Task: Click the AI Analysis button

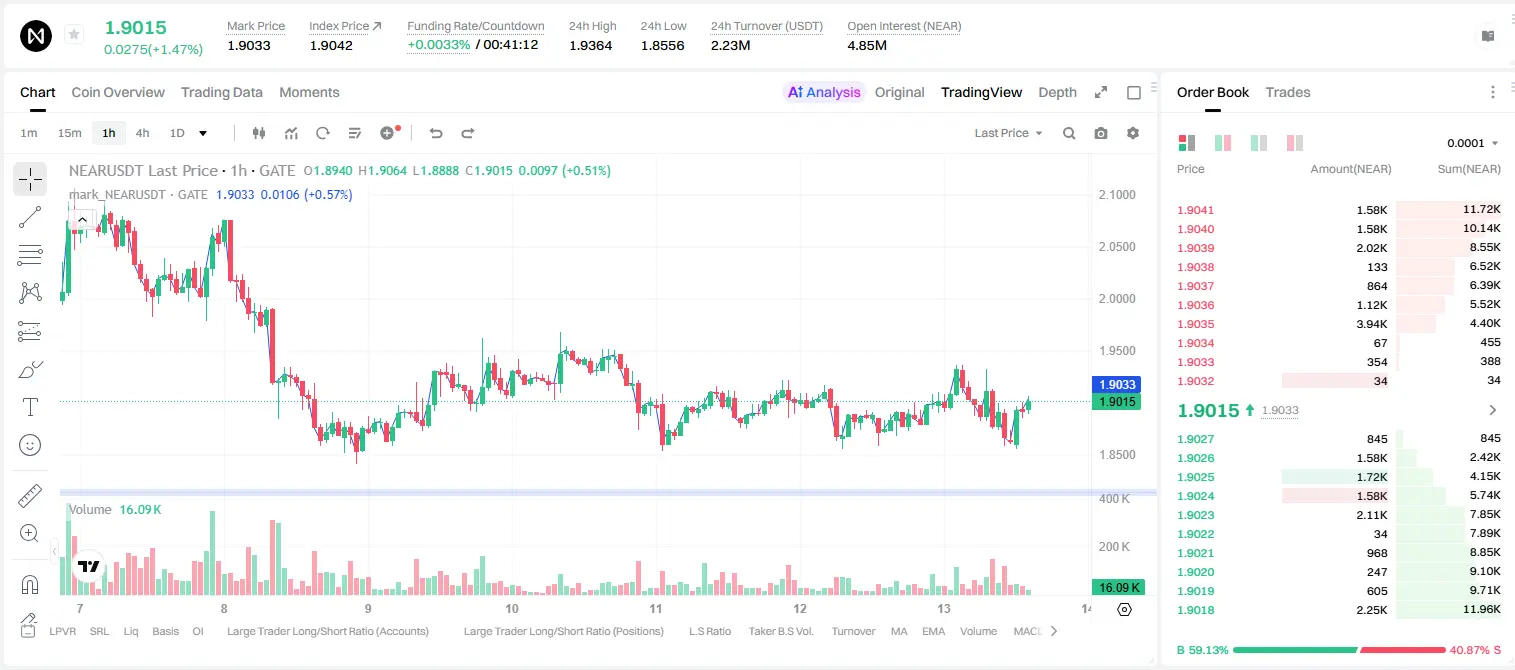Action: click(824, 92)
